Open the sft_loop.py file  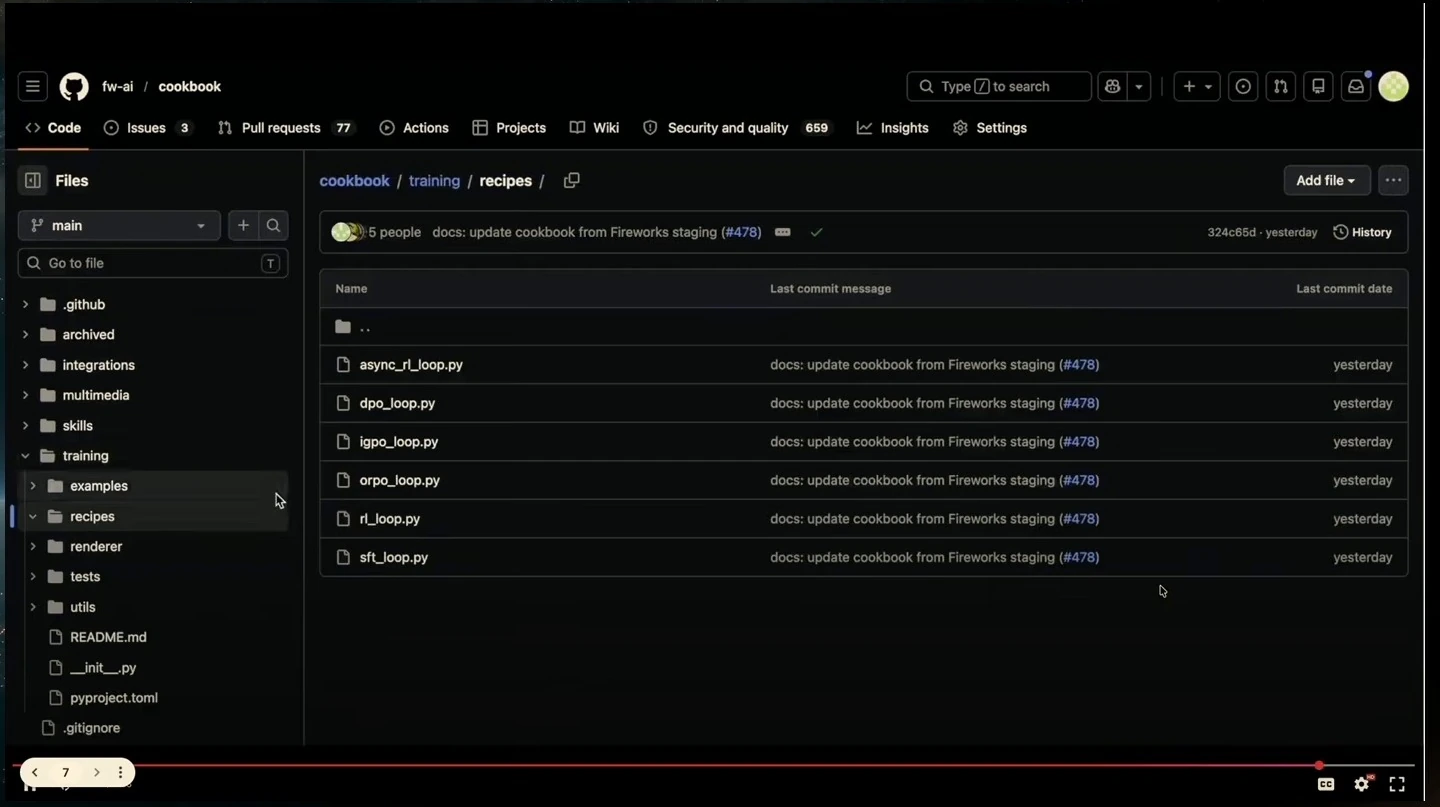(x=394, y=558)
